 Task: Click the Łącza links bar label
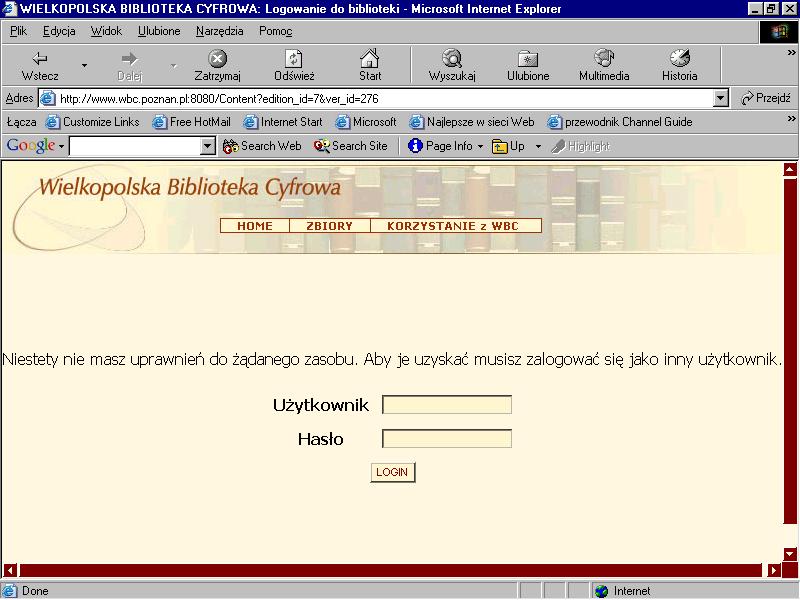tap(22, 122)
